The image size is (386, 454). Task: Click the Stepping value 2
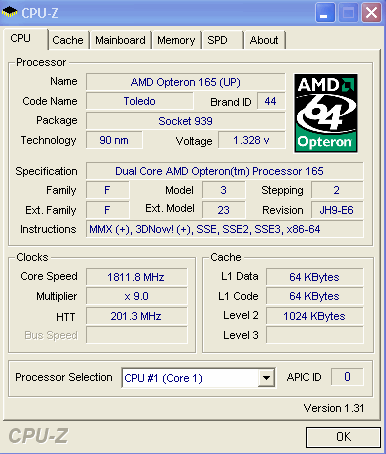337,190
